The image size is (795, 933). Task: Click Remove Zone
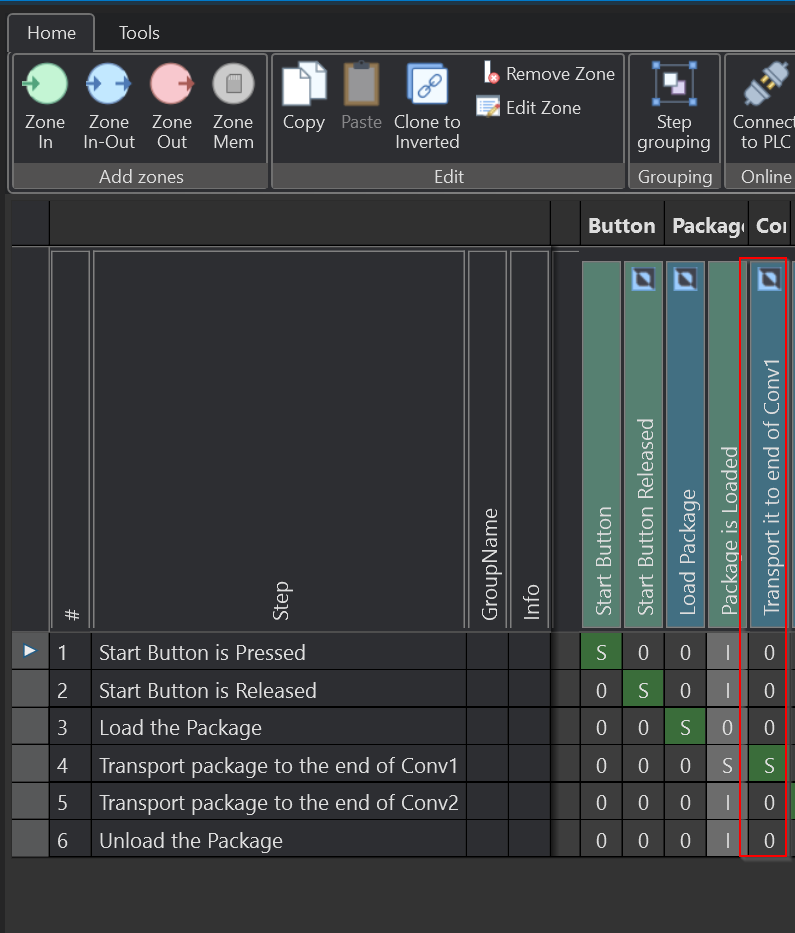546,74
